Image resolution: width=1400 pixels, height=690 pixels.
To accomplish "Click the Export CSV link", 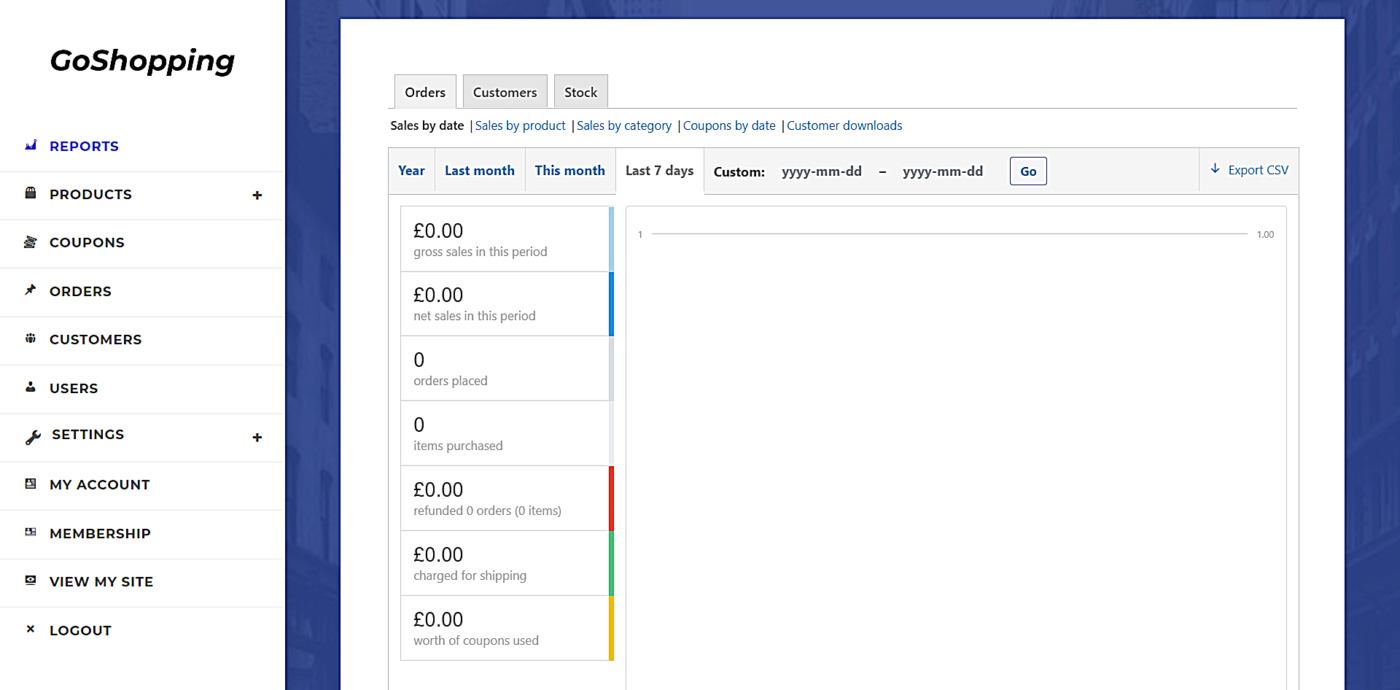I will (x=1249, y=170).
